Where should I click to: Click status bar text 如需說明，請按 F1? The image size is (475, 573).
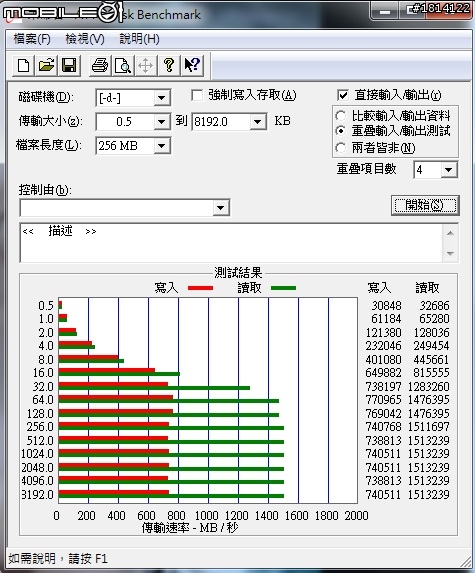58,559
